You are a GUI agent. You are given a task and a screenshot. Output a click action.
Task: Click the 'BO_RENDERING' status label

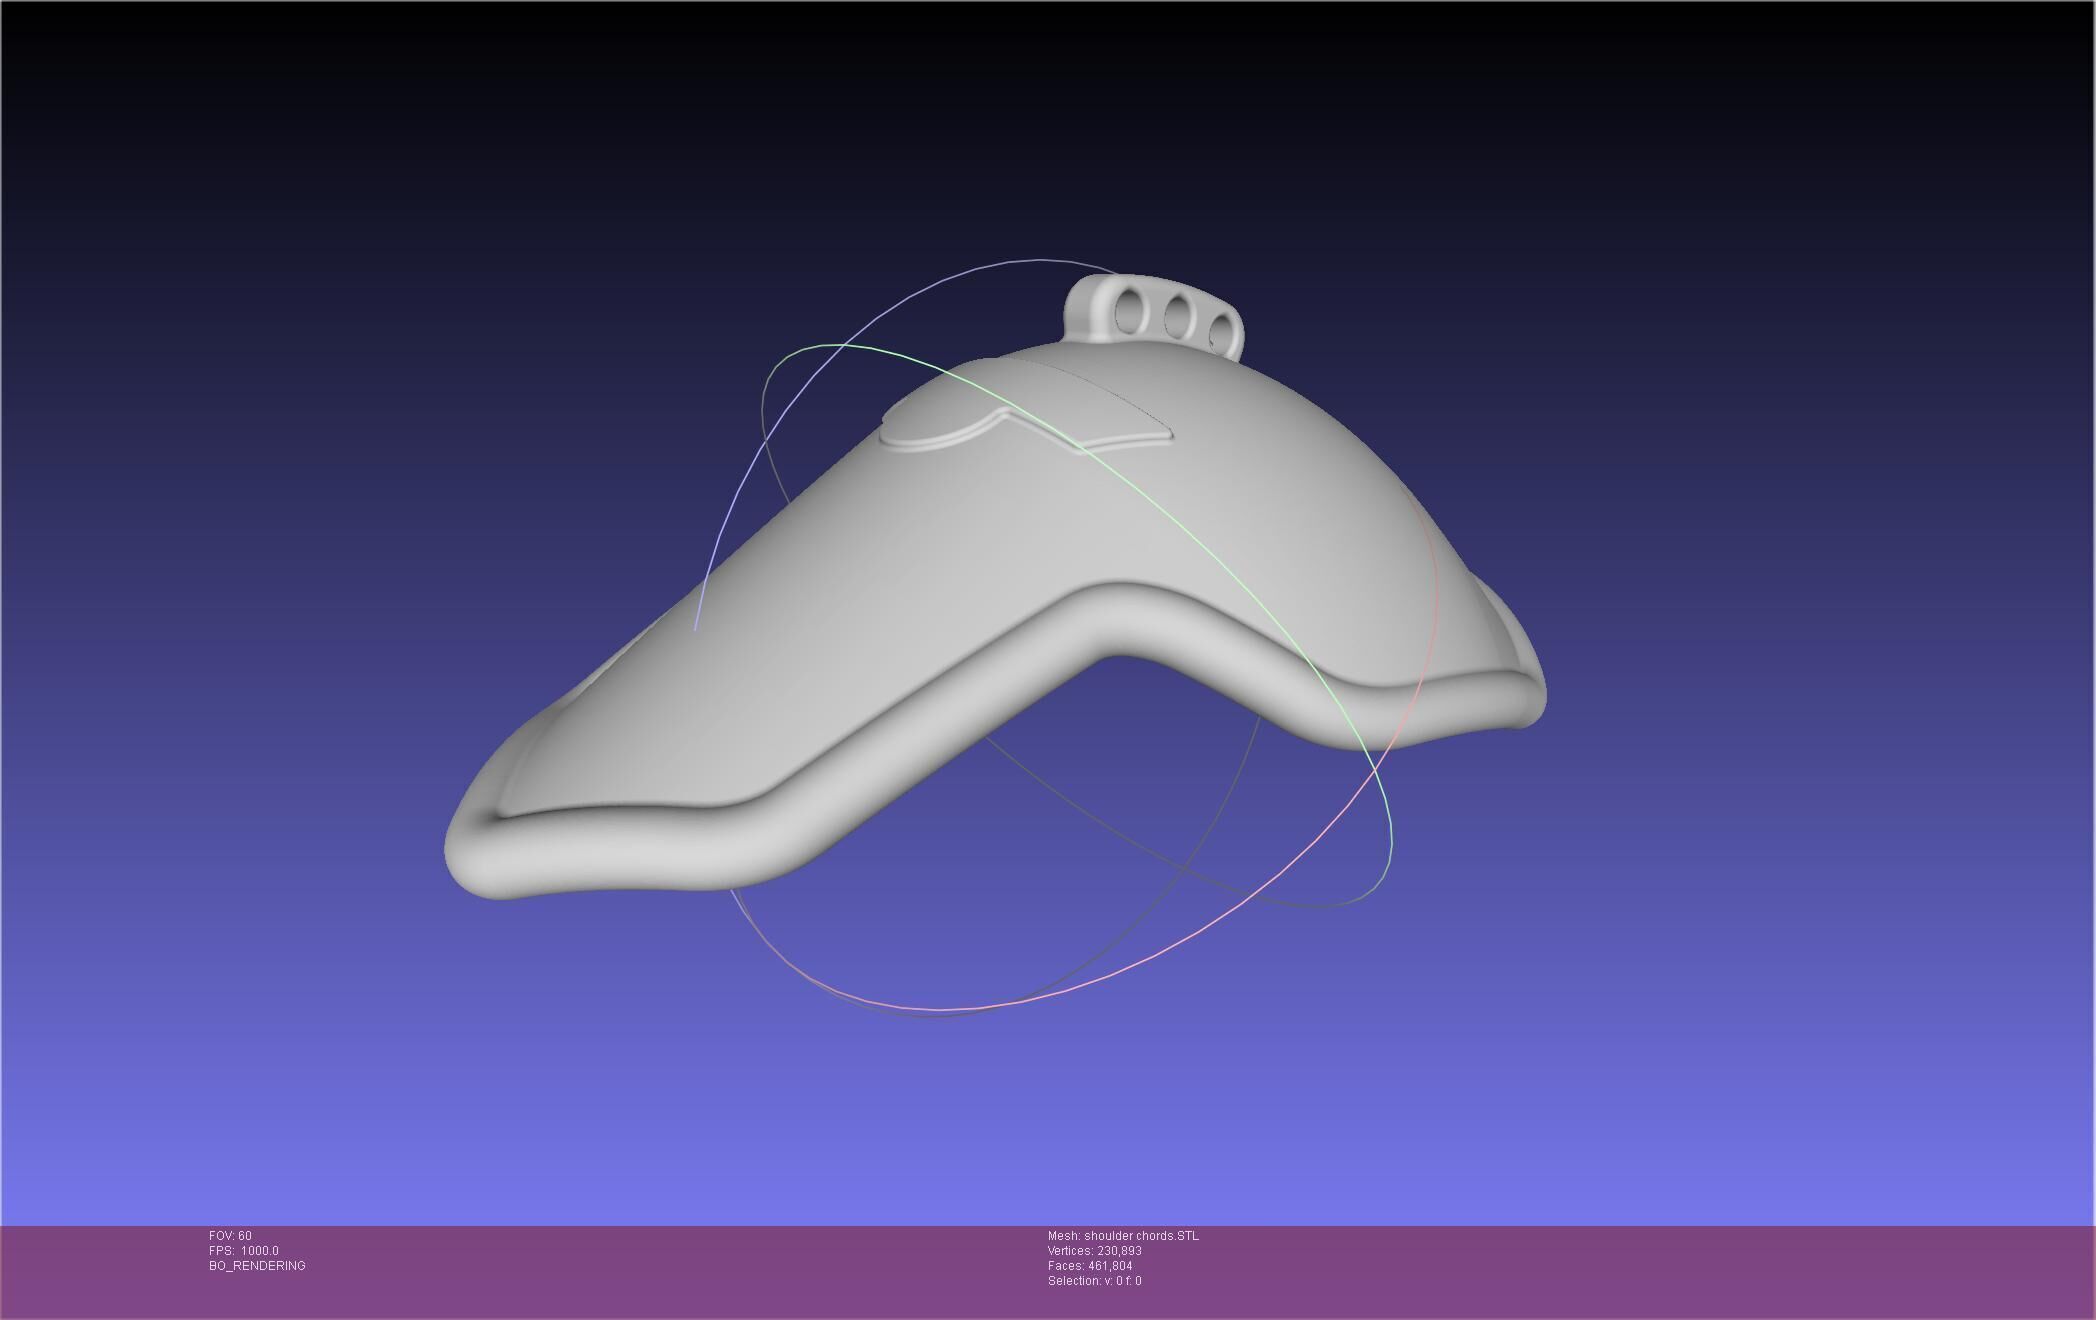click(x=257, y=1266)
